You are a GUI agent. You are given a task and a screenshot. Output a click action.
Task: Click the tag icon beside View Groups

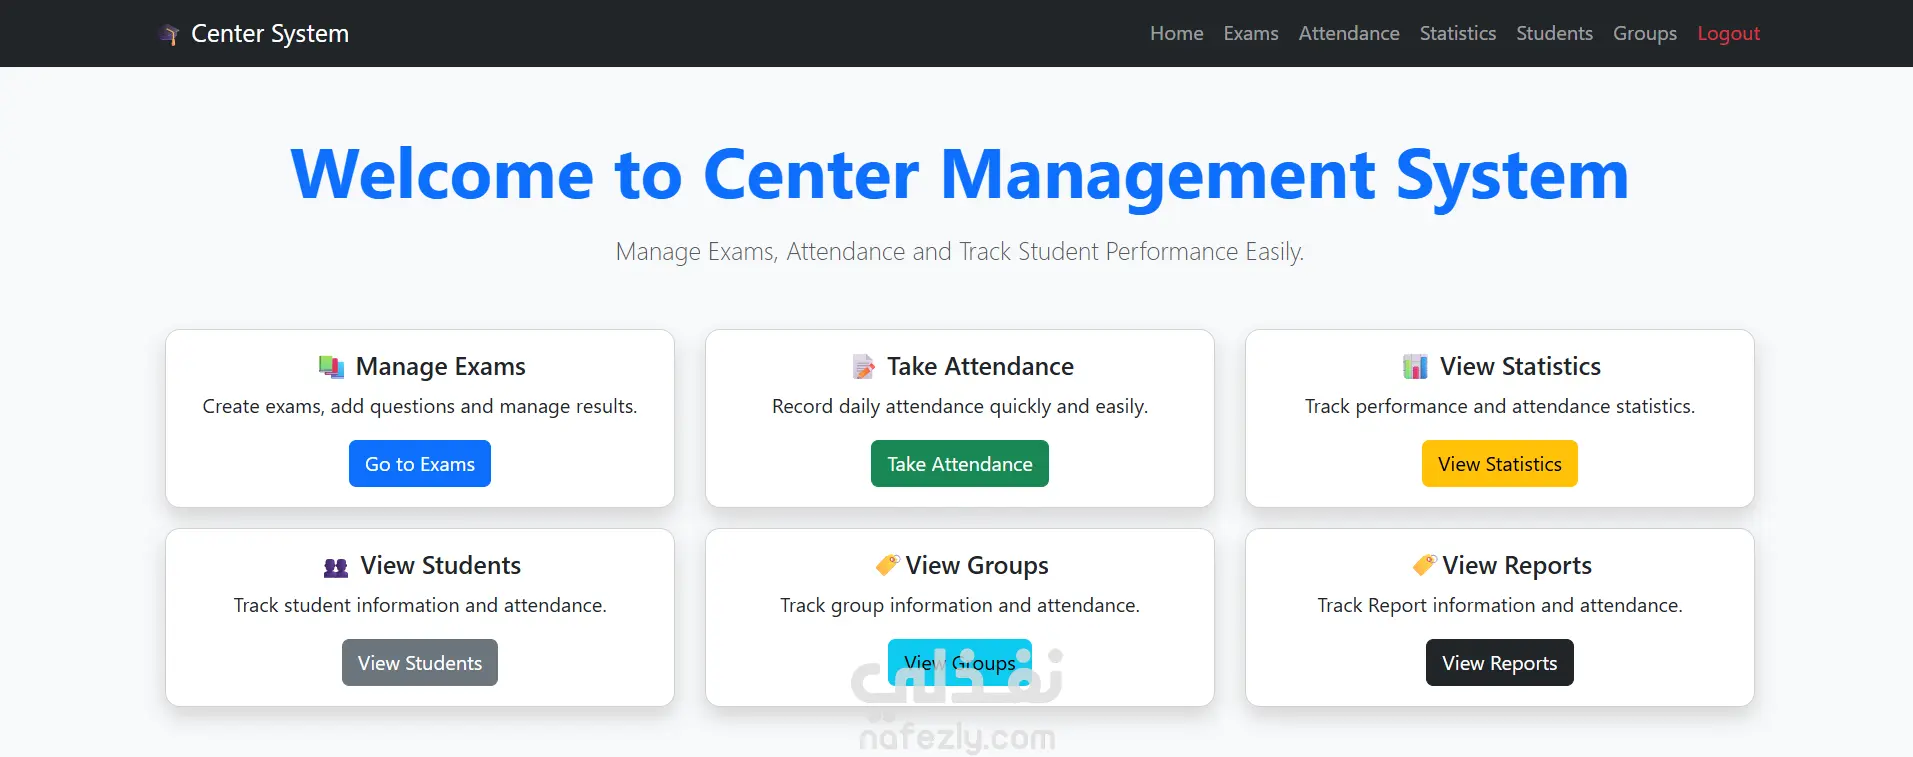tap(887, 565)
